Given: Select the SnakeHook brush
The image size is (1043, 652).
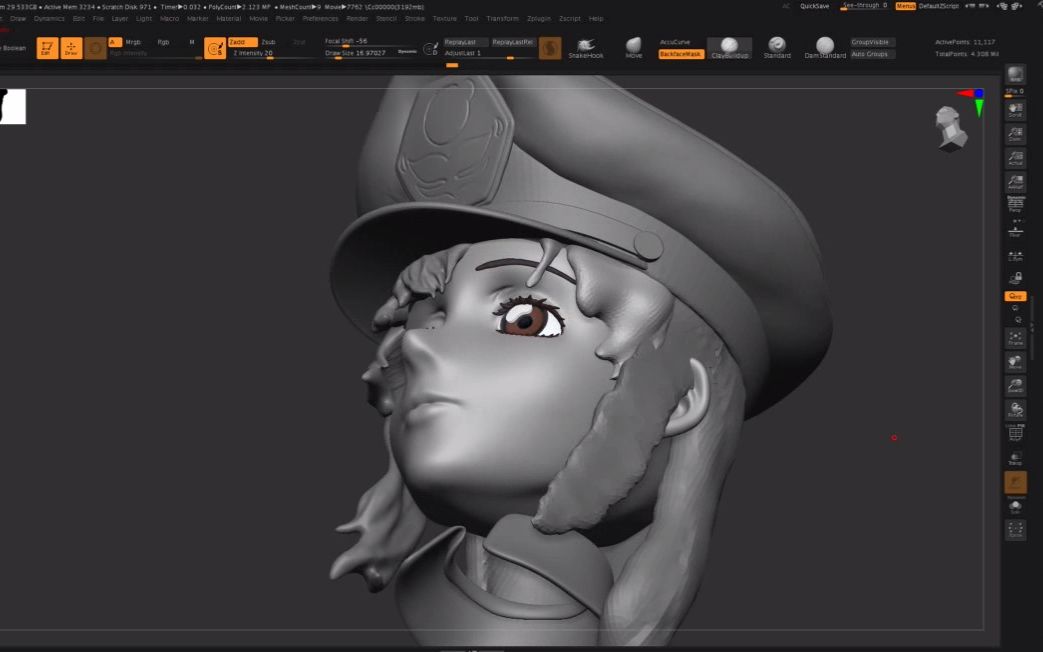Looking at the screenshot, I should (585, 48).
